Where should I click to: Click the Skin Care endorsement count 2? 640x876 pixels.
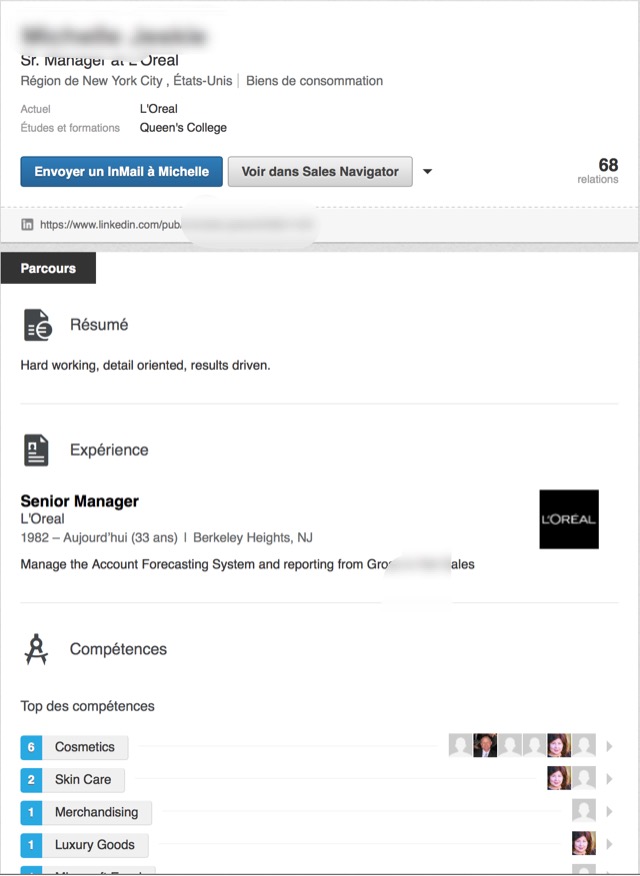(31, 779)
